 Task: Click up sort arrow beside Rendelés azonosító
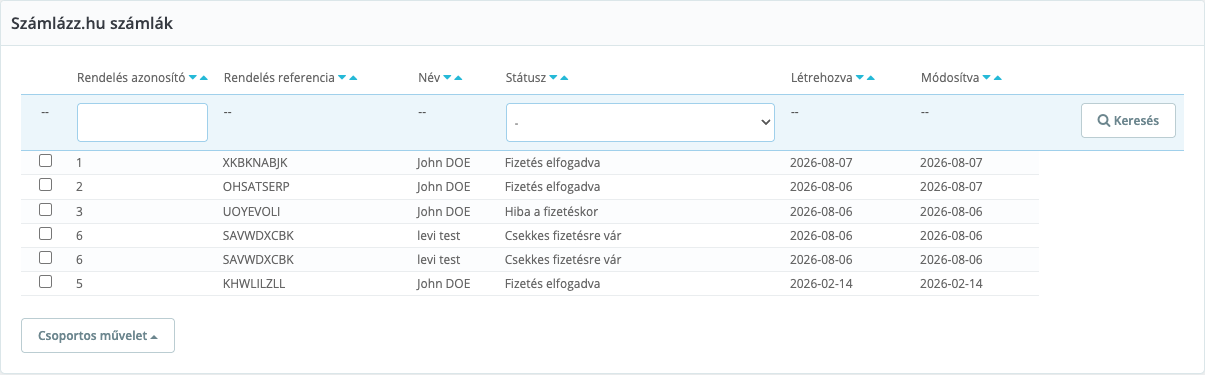coord(203,77)
